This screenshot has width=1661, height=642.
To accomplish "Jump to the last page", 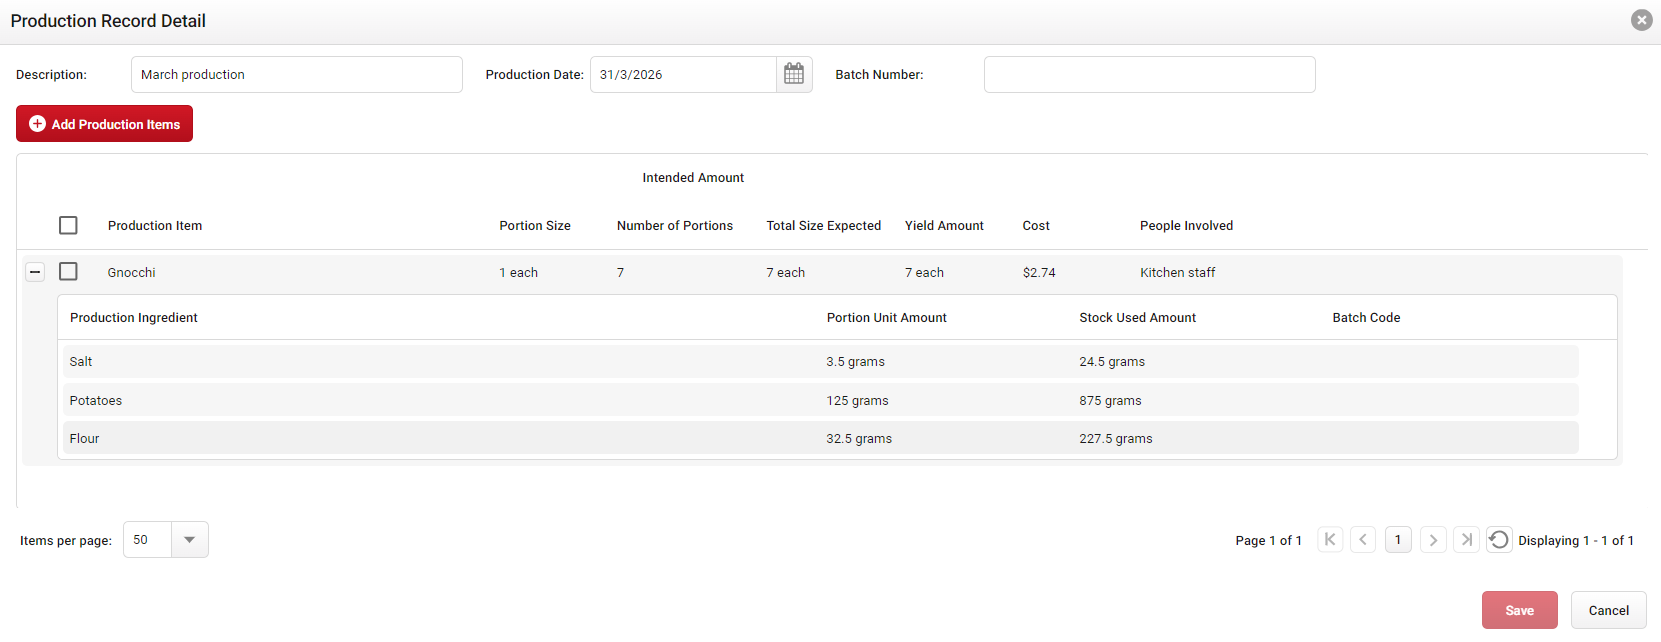I will (x=1466, y=540).
